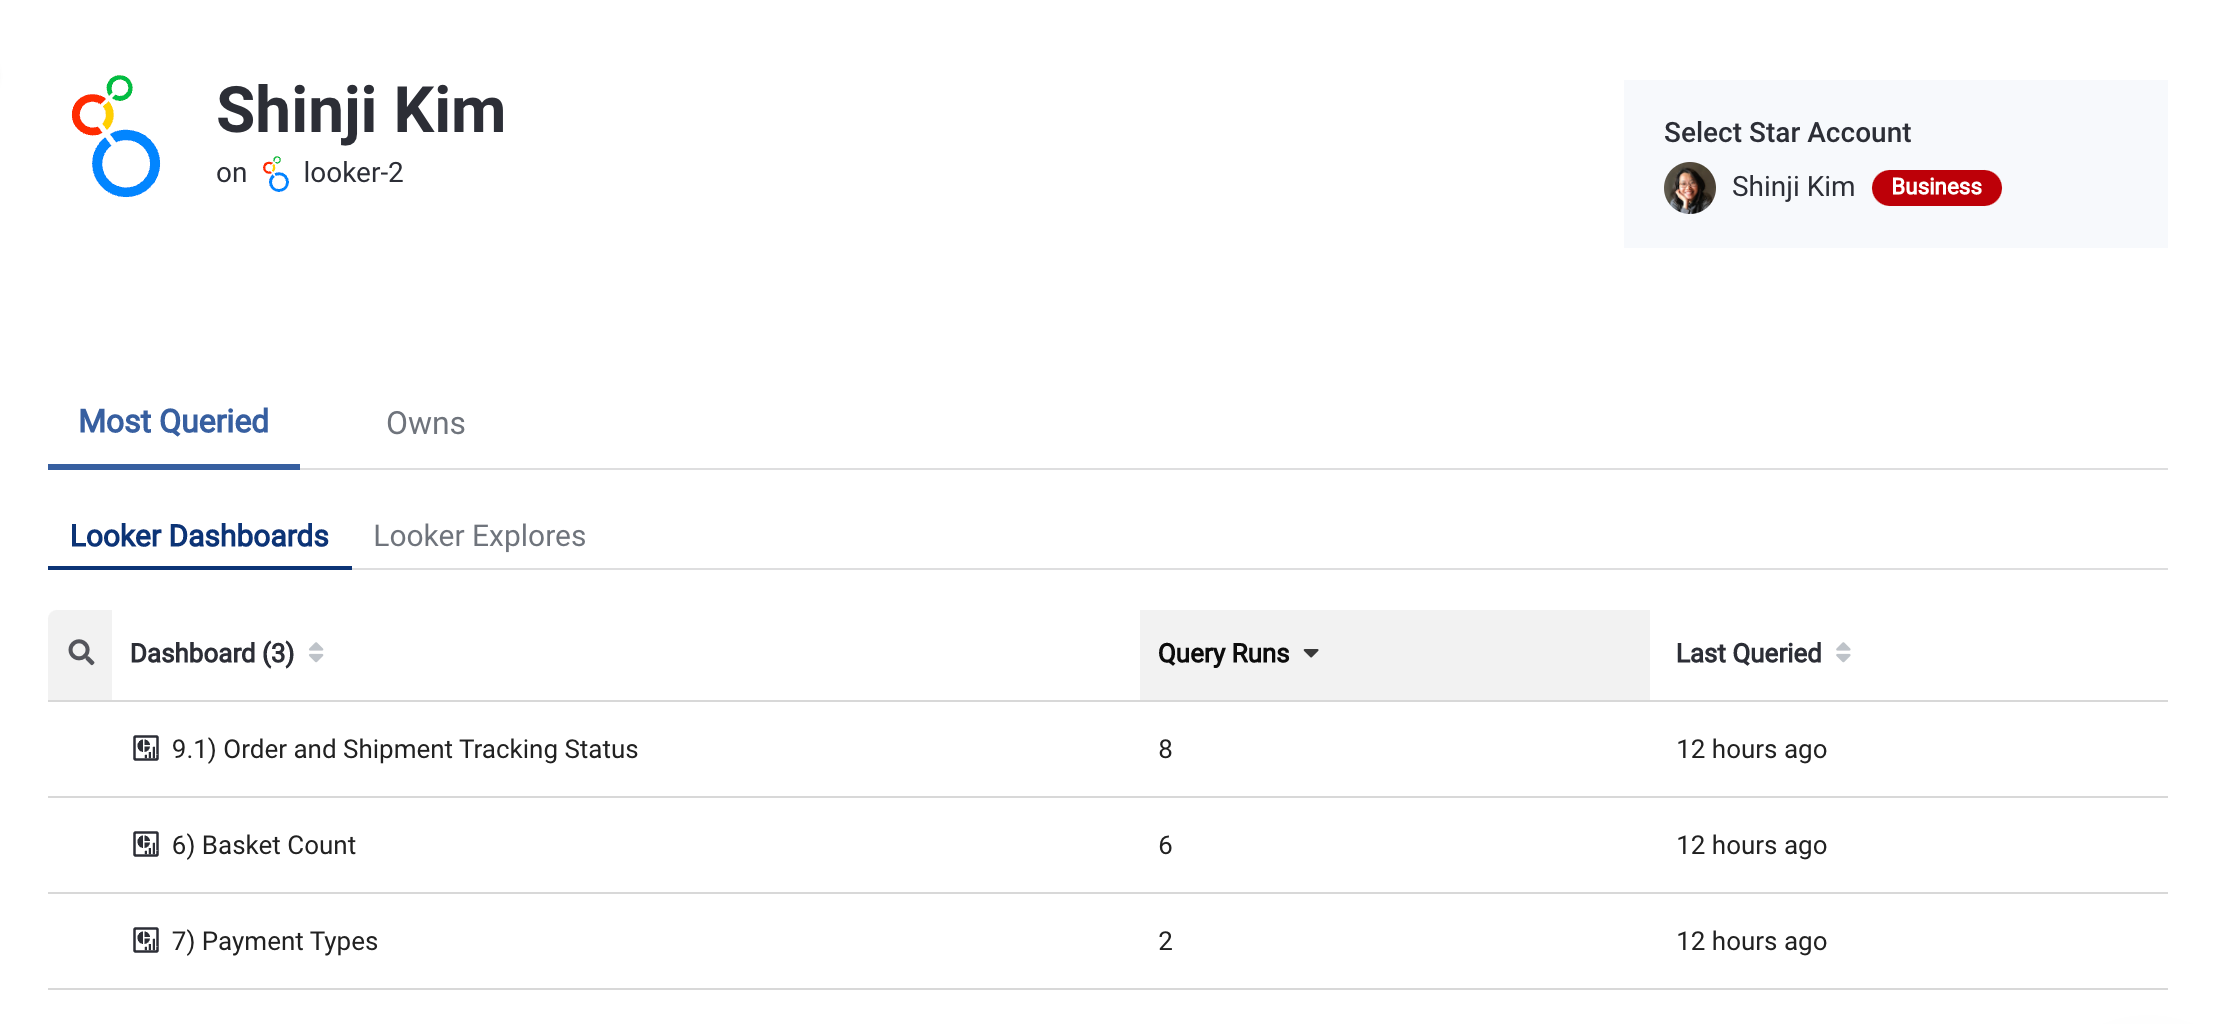Screen dimensions: 2218x1024
Task: Switch to the Most Queried tab
Action: 174,422
